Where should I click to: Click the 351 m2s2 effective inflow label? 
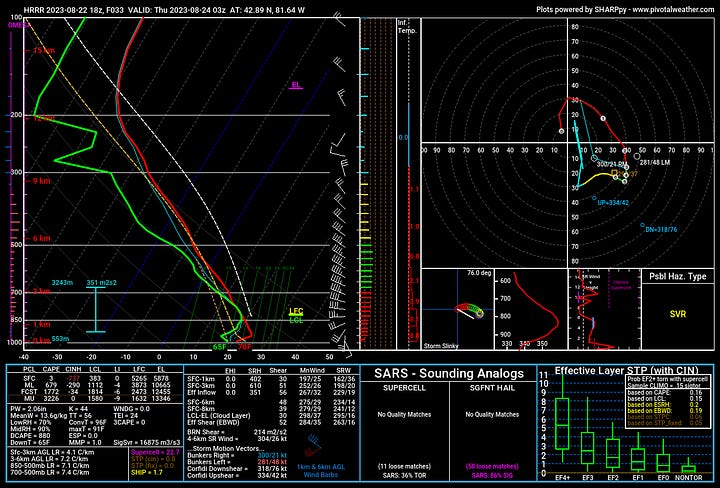point(101,283)
